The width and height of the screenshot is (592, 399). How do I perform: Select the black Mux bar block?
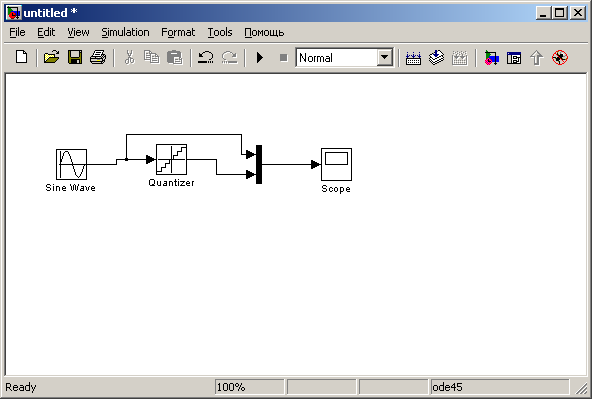[259, 164]
